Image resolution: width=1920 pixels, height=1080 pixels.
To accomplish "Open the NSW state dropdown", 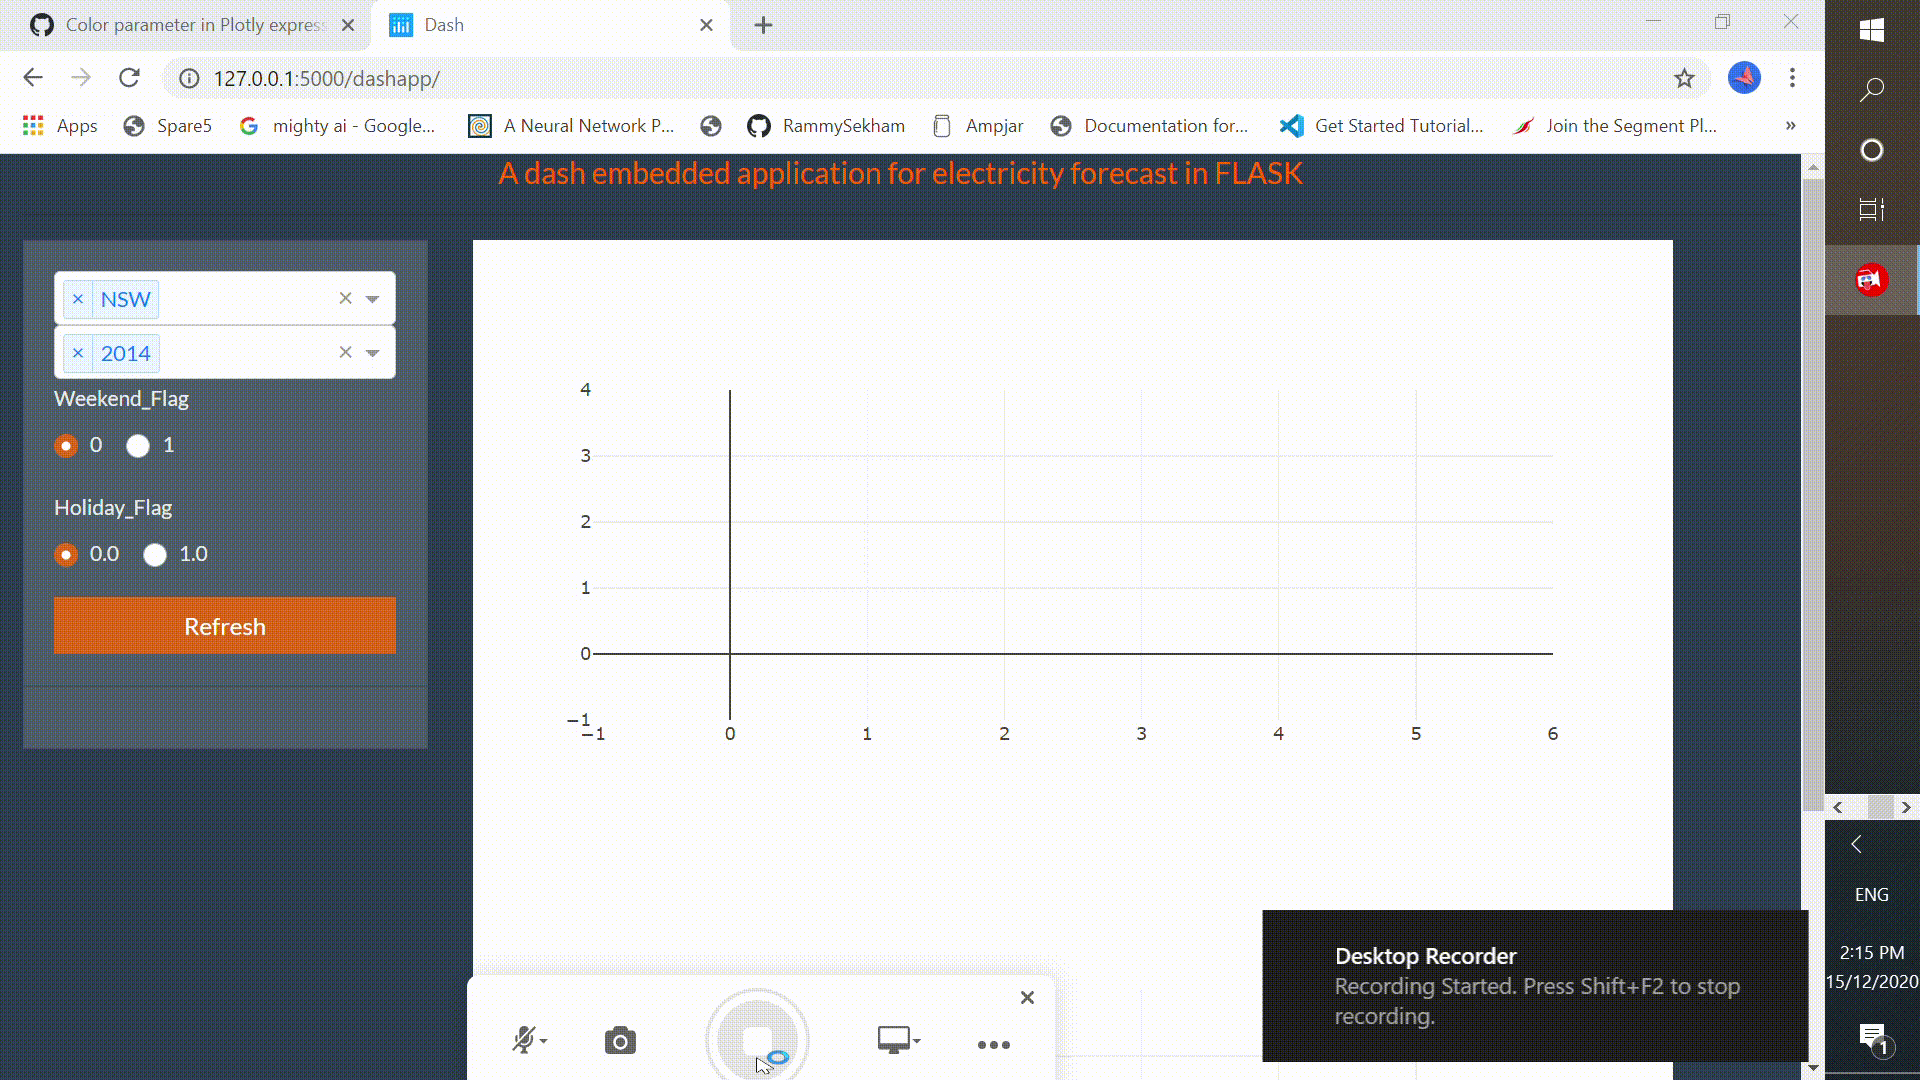I will tap(373, 298).
